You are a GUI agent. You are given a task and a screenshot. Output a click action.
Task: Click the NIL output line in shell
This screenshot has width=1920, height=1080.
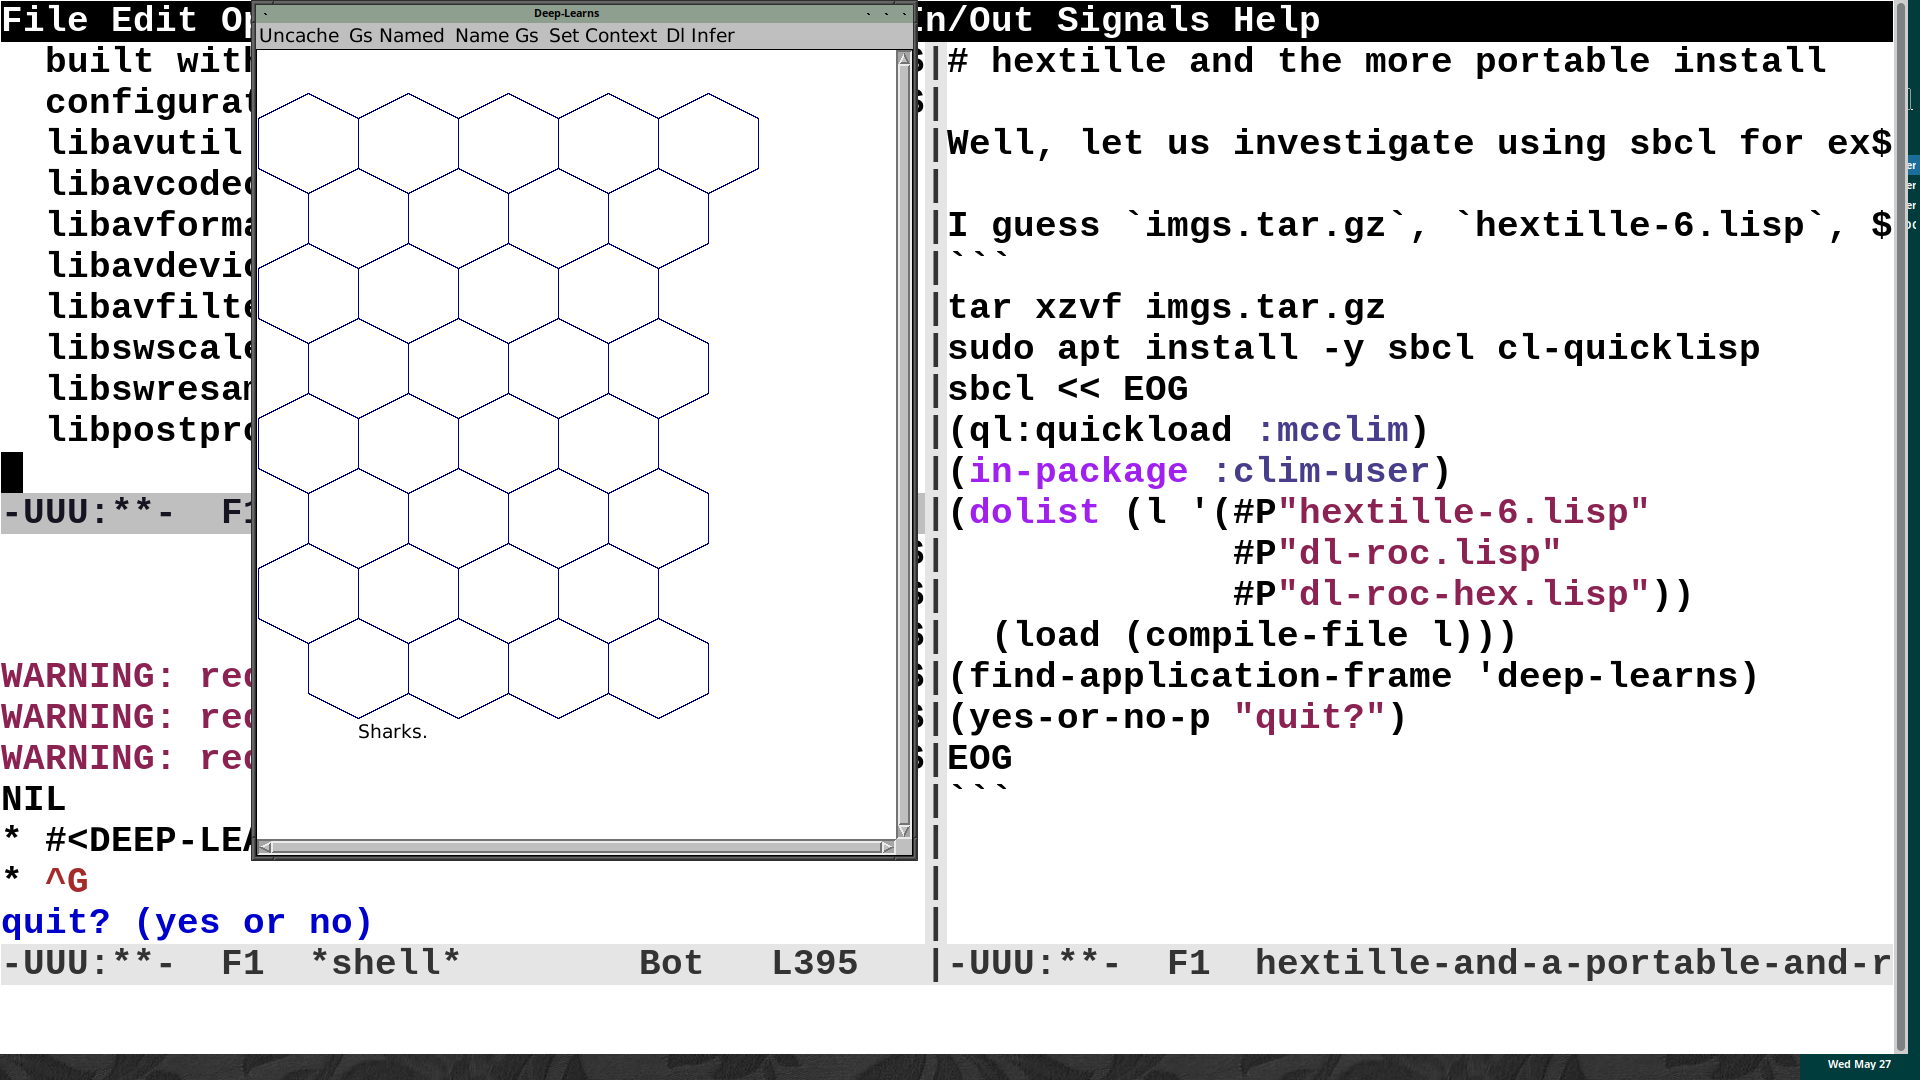[x=33, y=799]
